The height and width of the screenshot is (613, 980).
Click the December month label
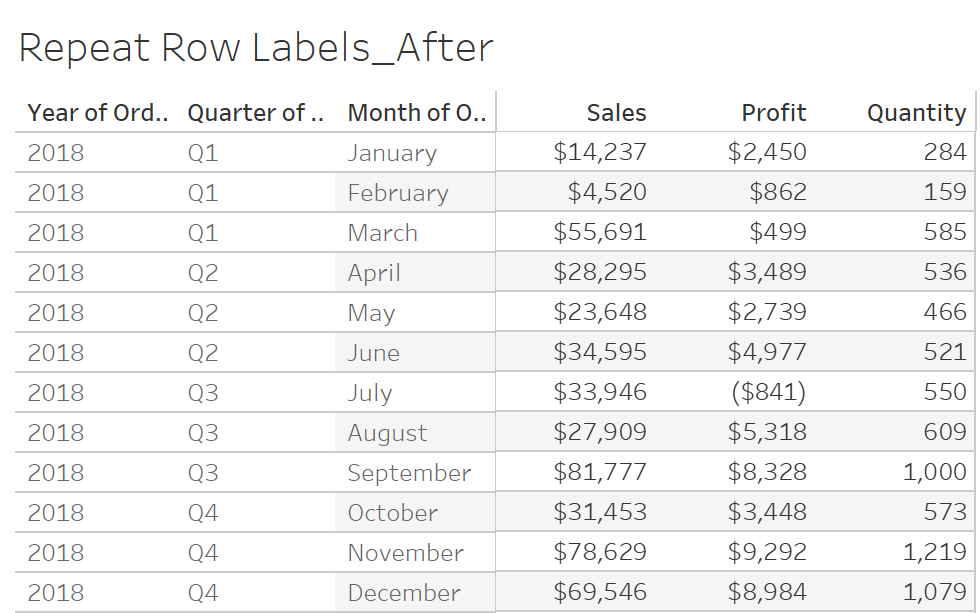(404, 592)
